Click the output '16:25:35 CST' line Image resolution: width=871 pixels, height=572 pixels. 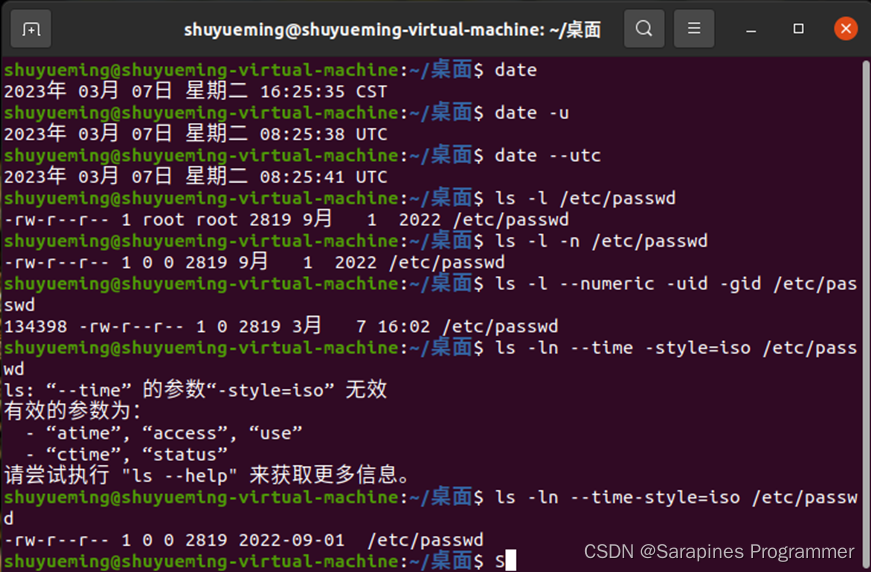[196, 91]
